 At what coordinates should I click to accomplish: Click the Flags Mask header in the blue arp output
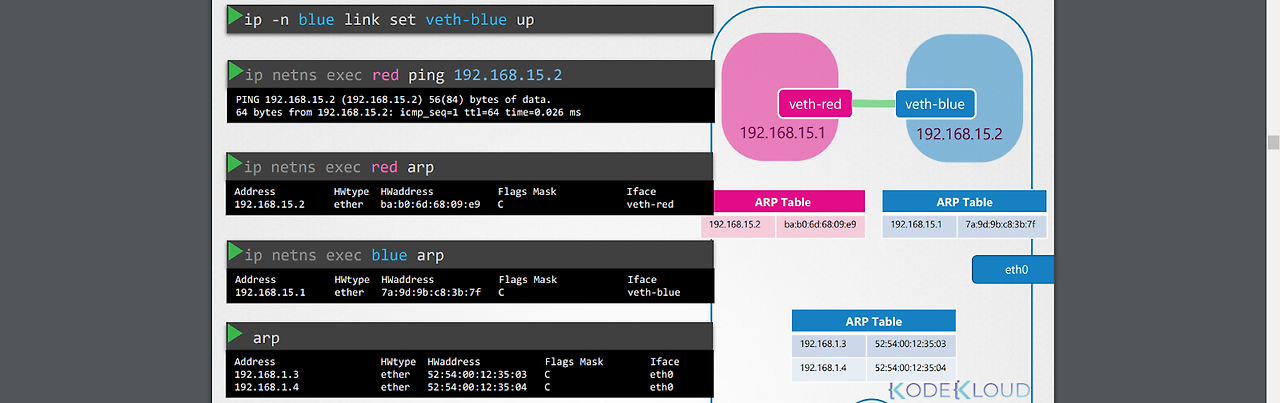(x=527, y=279)
